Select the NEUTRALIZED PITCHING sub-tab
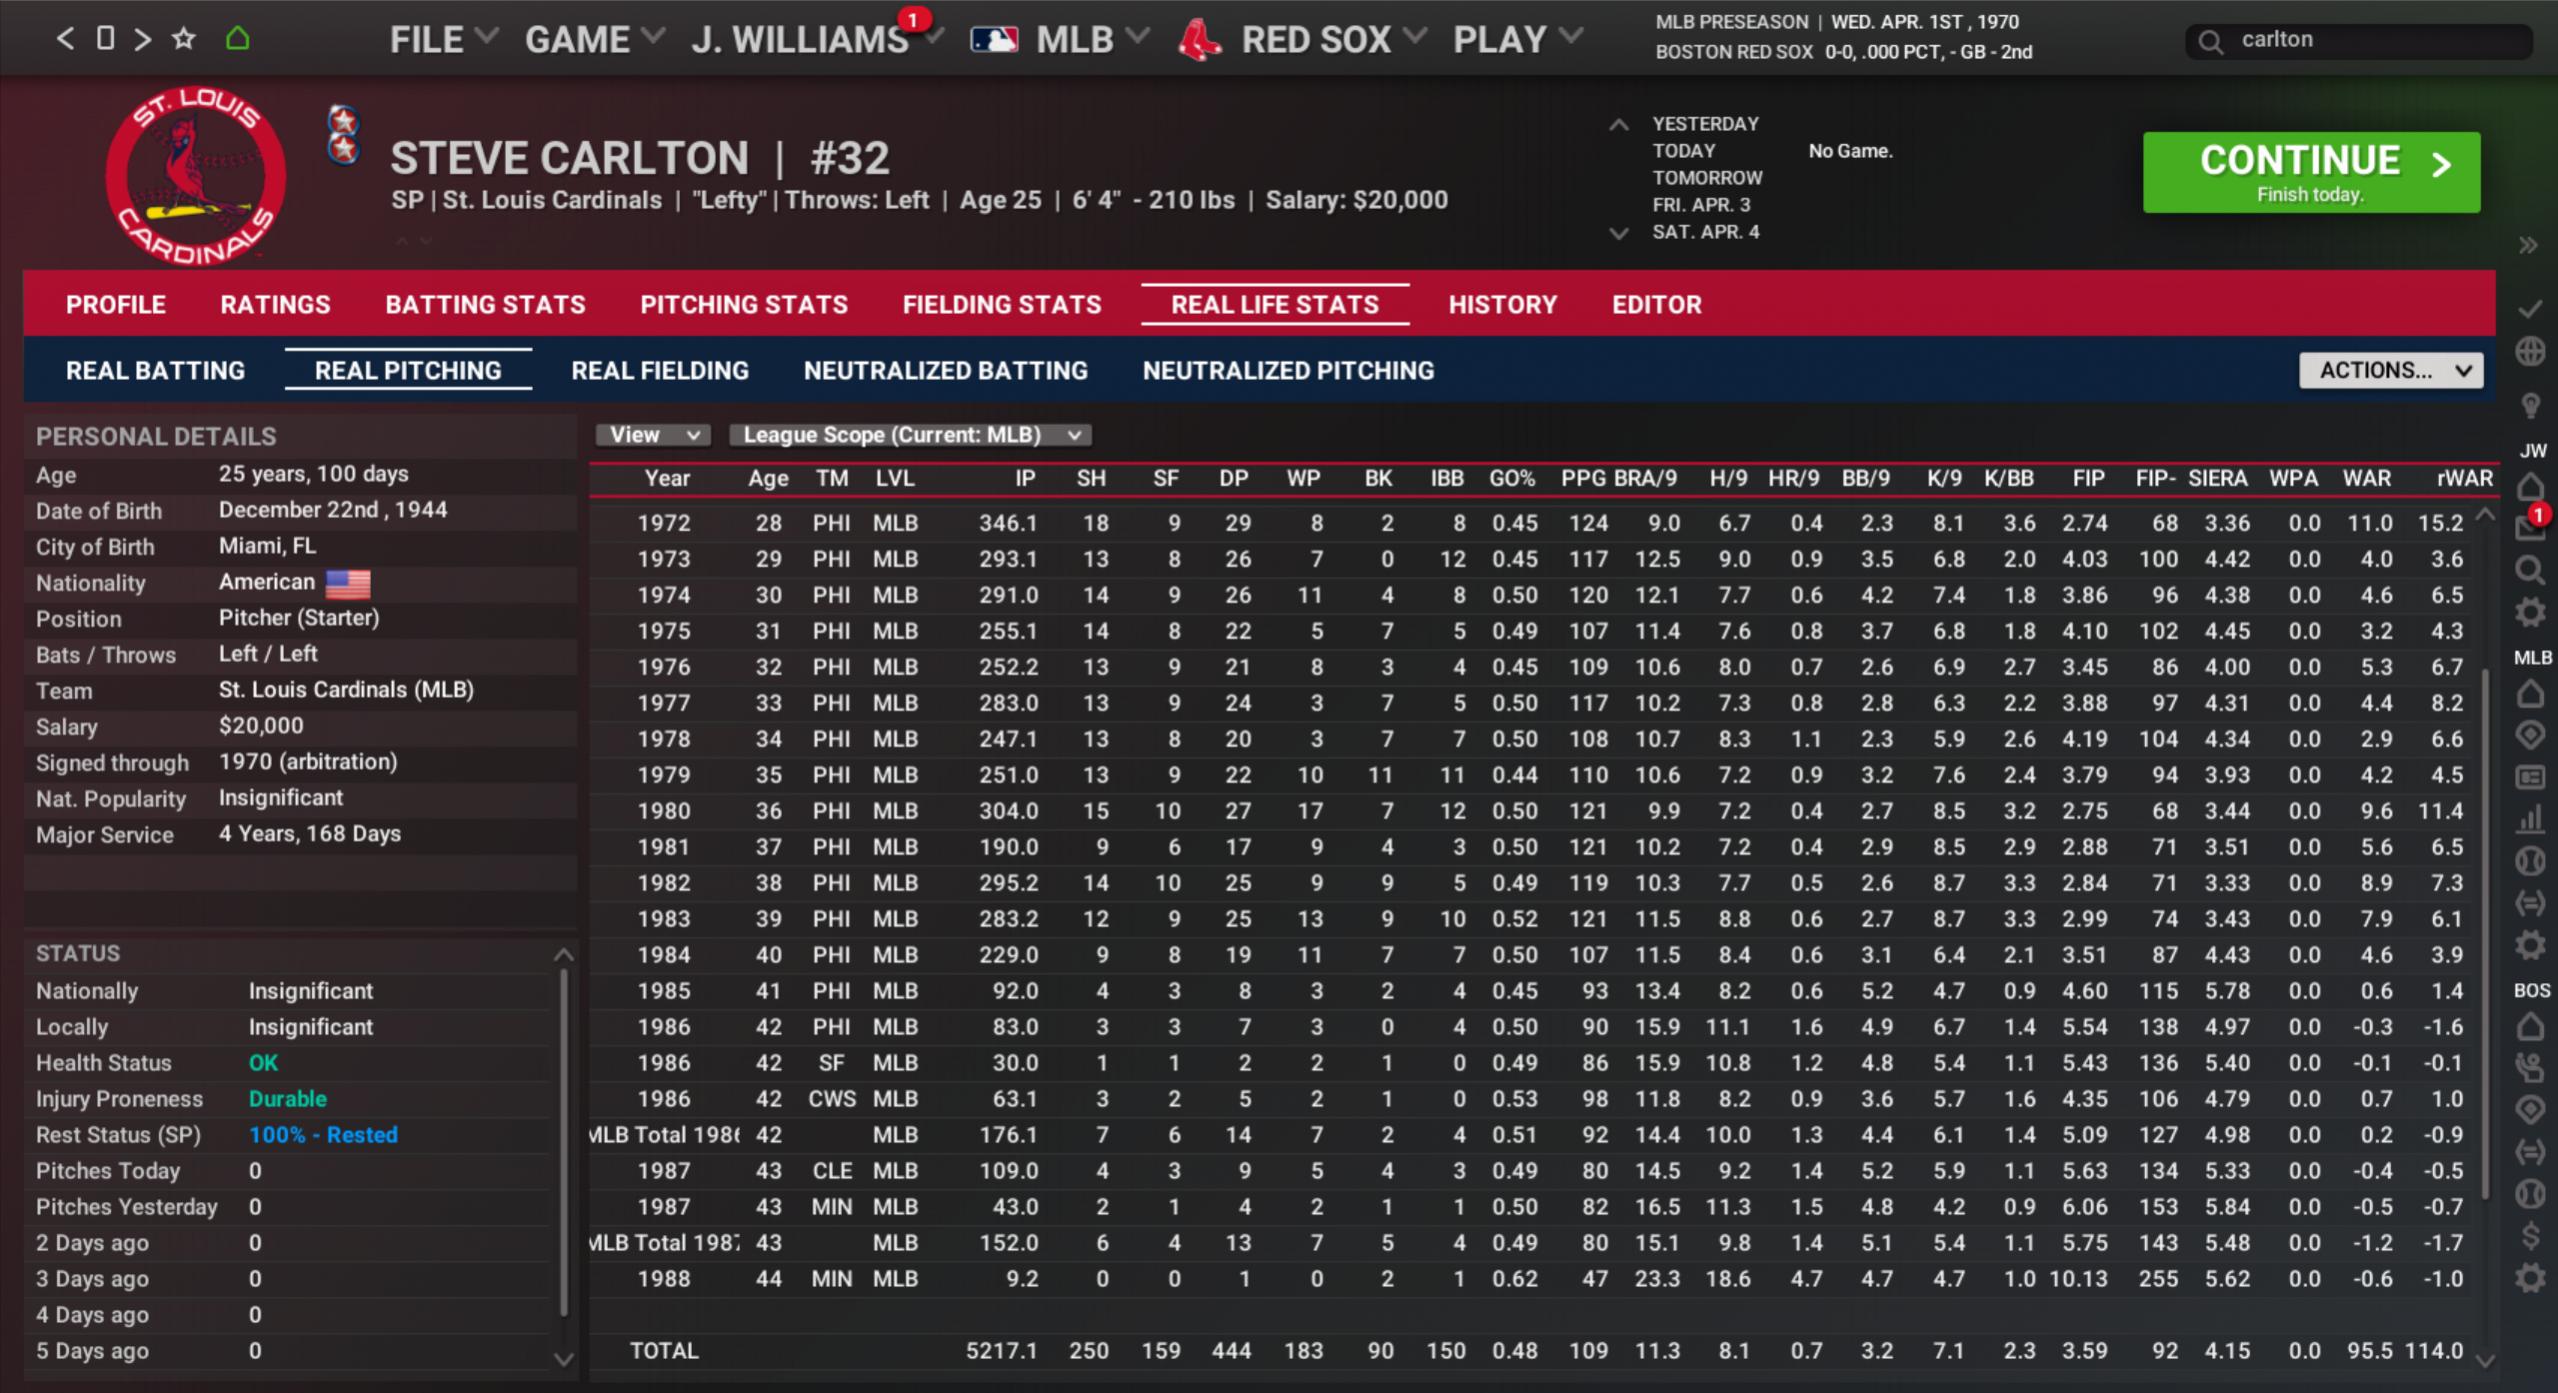Screen dimensions: 2558x1393 [1288, 371]
